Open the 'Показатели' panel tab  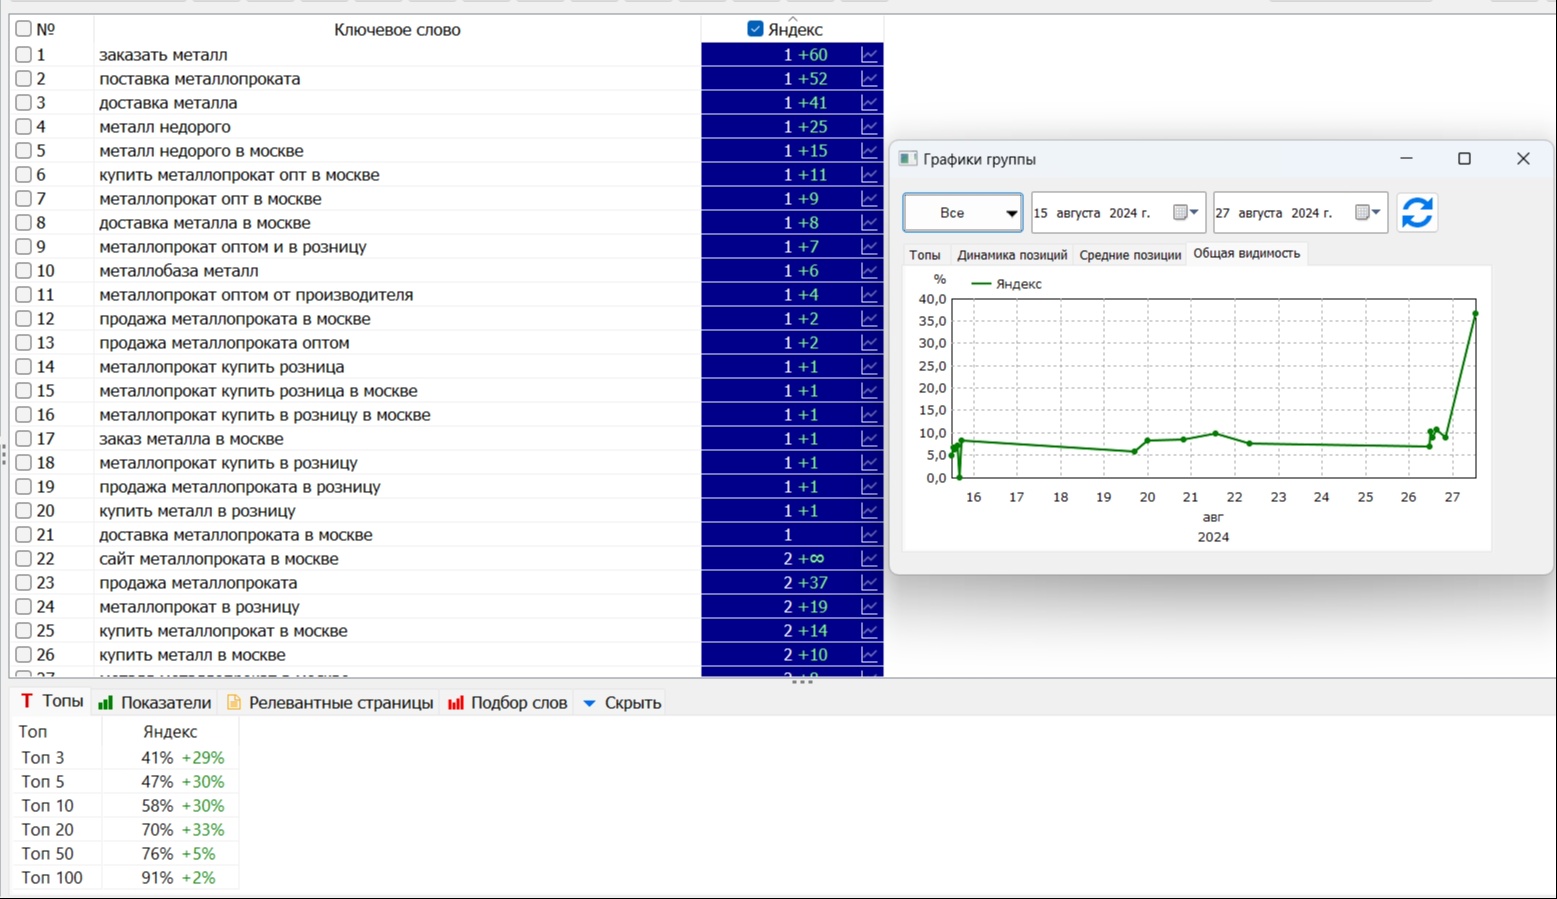tap(155, 703)
